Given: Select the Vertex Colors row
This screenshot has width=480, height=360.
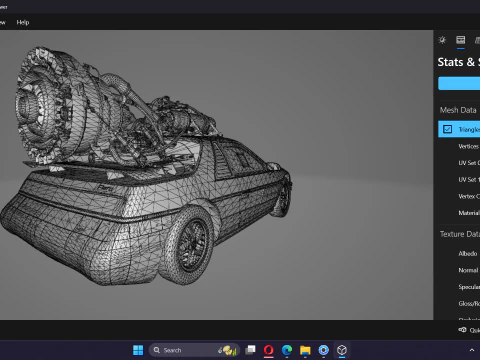Looking at the screenshot, I should click(459, 196).
